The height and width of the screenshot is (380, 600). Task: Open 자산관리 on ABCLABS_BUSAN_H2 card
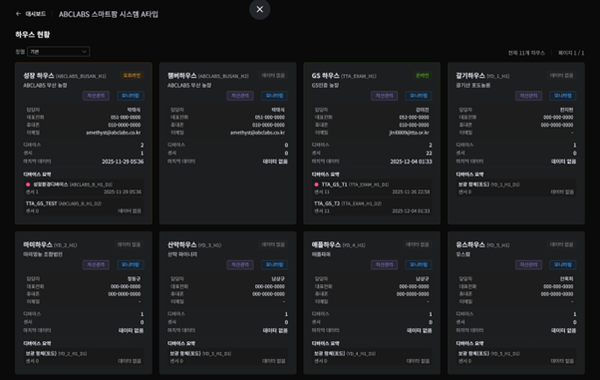click(240, 96)
